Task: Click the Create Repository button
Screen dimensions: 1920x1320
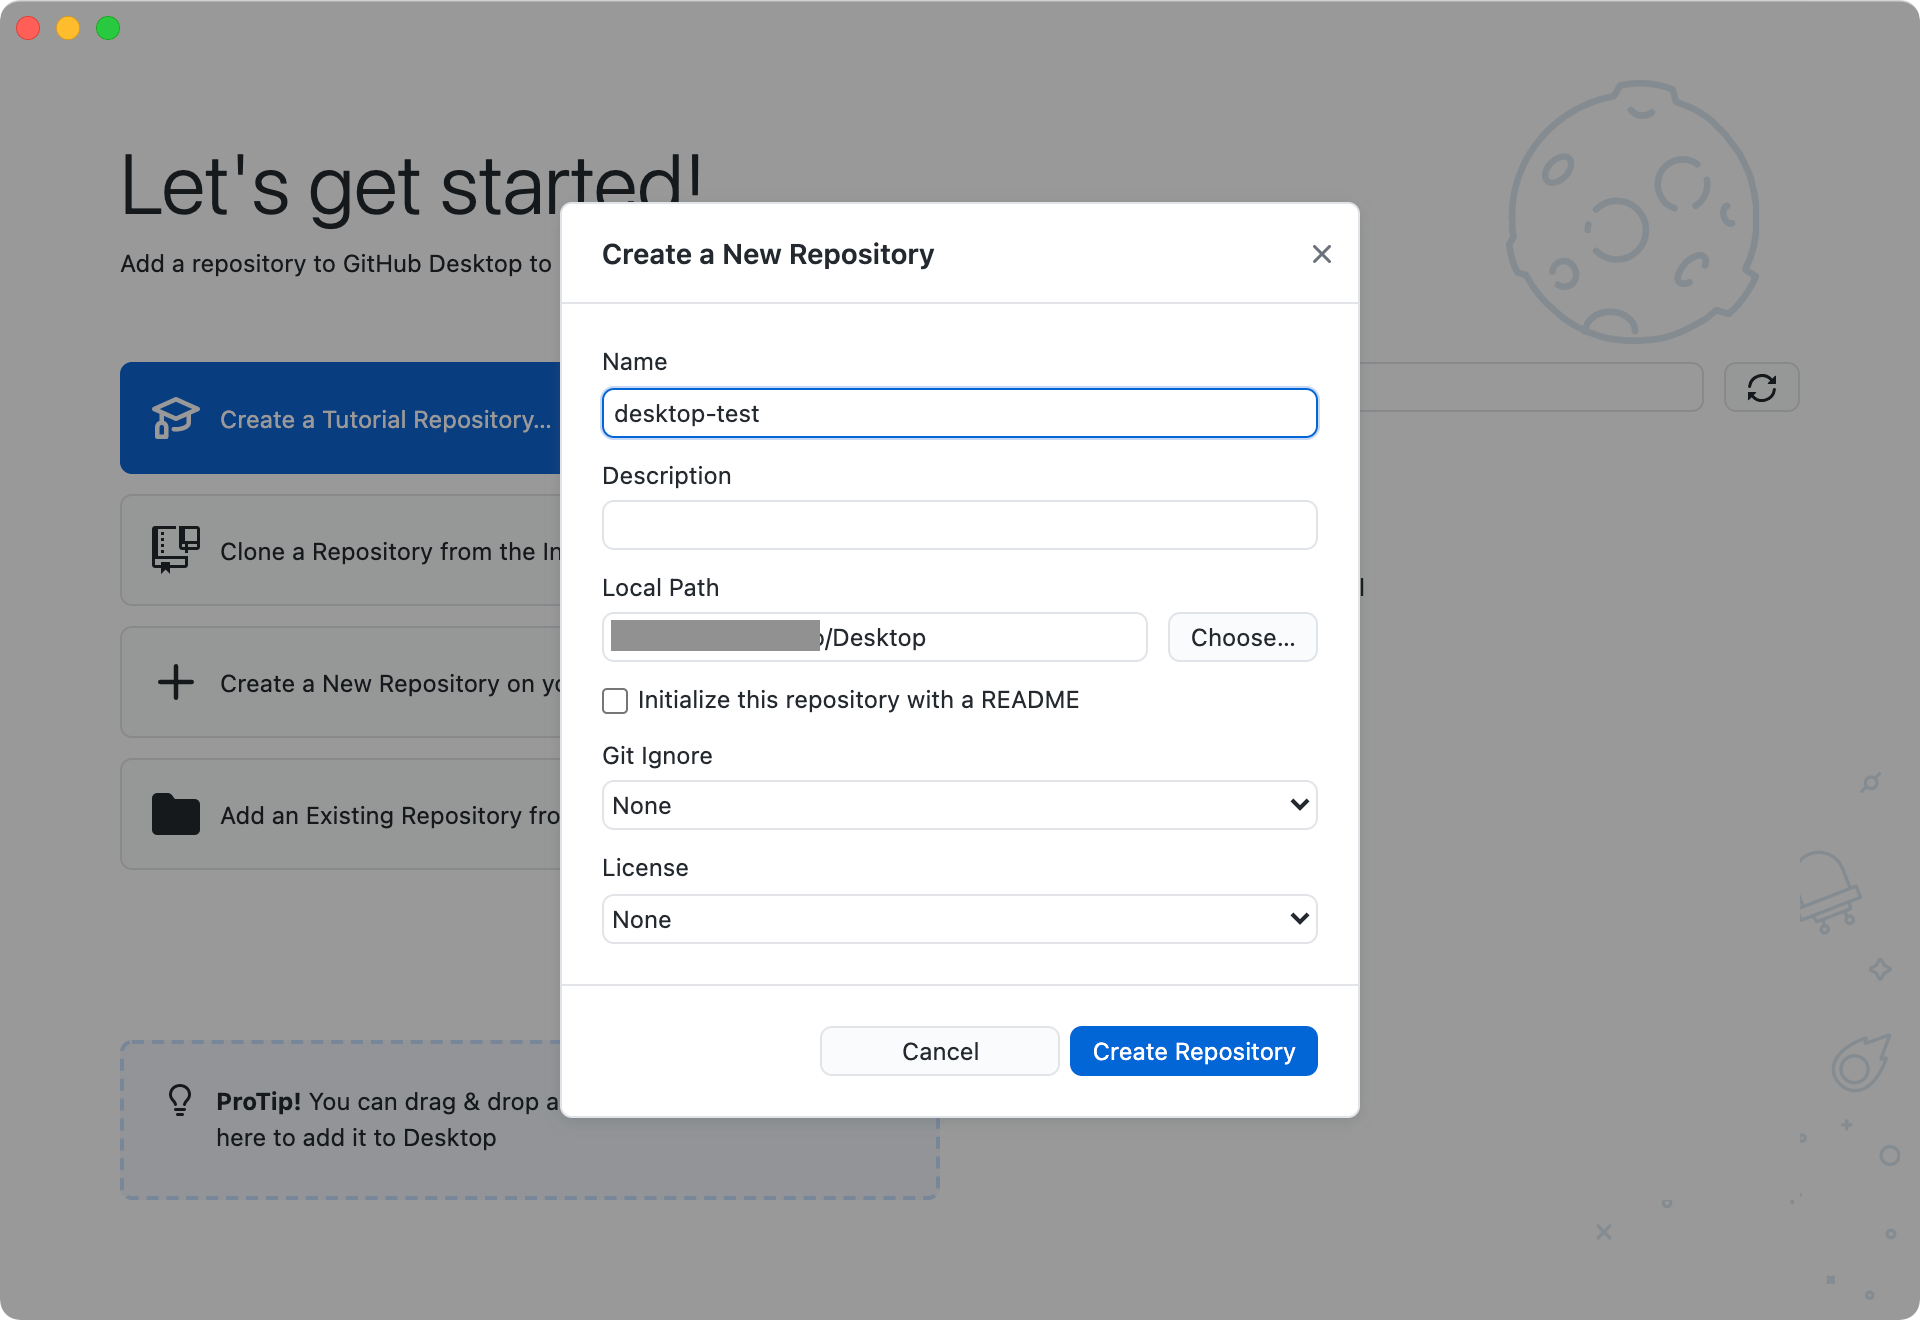Action: tap(1193, 1051)
